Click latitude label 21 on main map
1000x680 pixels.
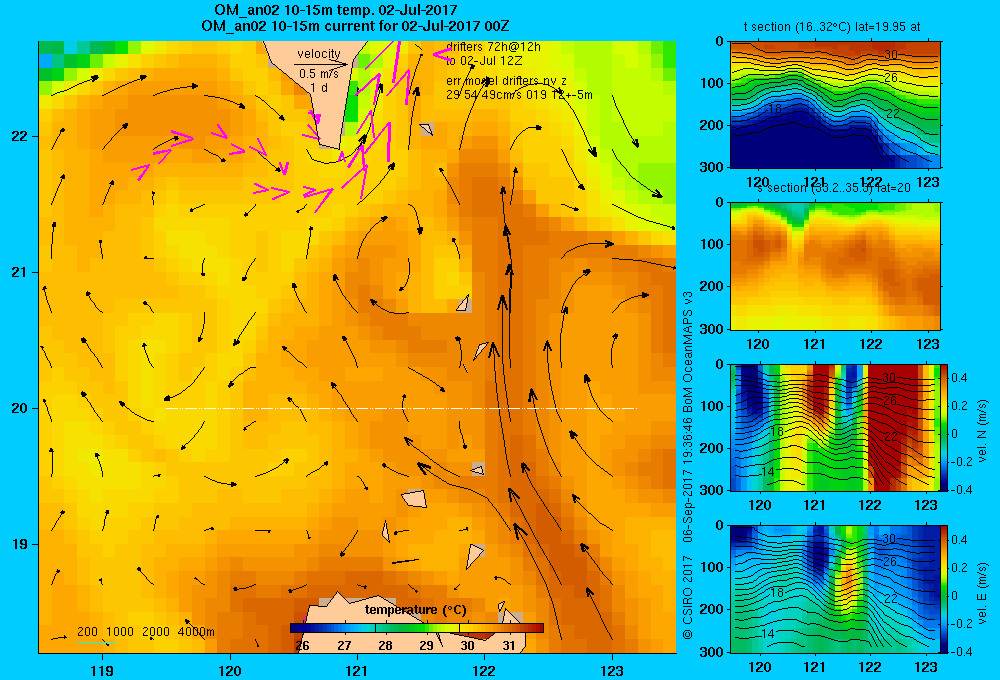pyautogui.click(x=19, y=272)
